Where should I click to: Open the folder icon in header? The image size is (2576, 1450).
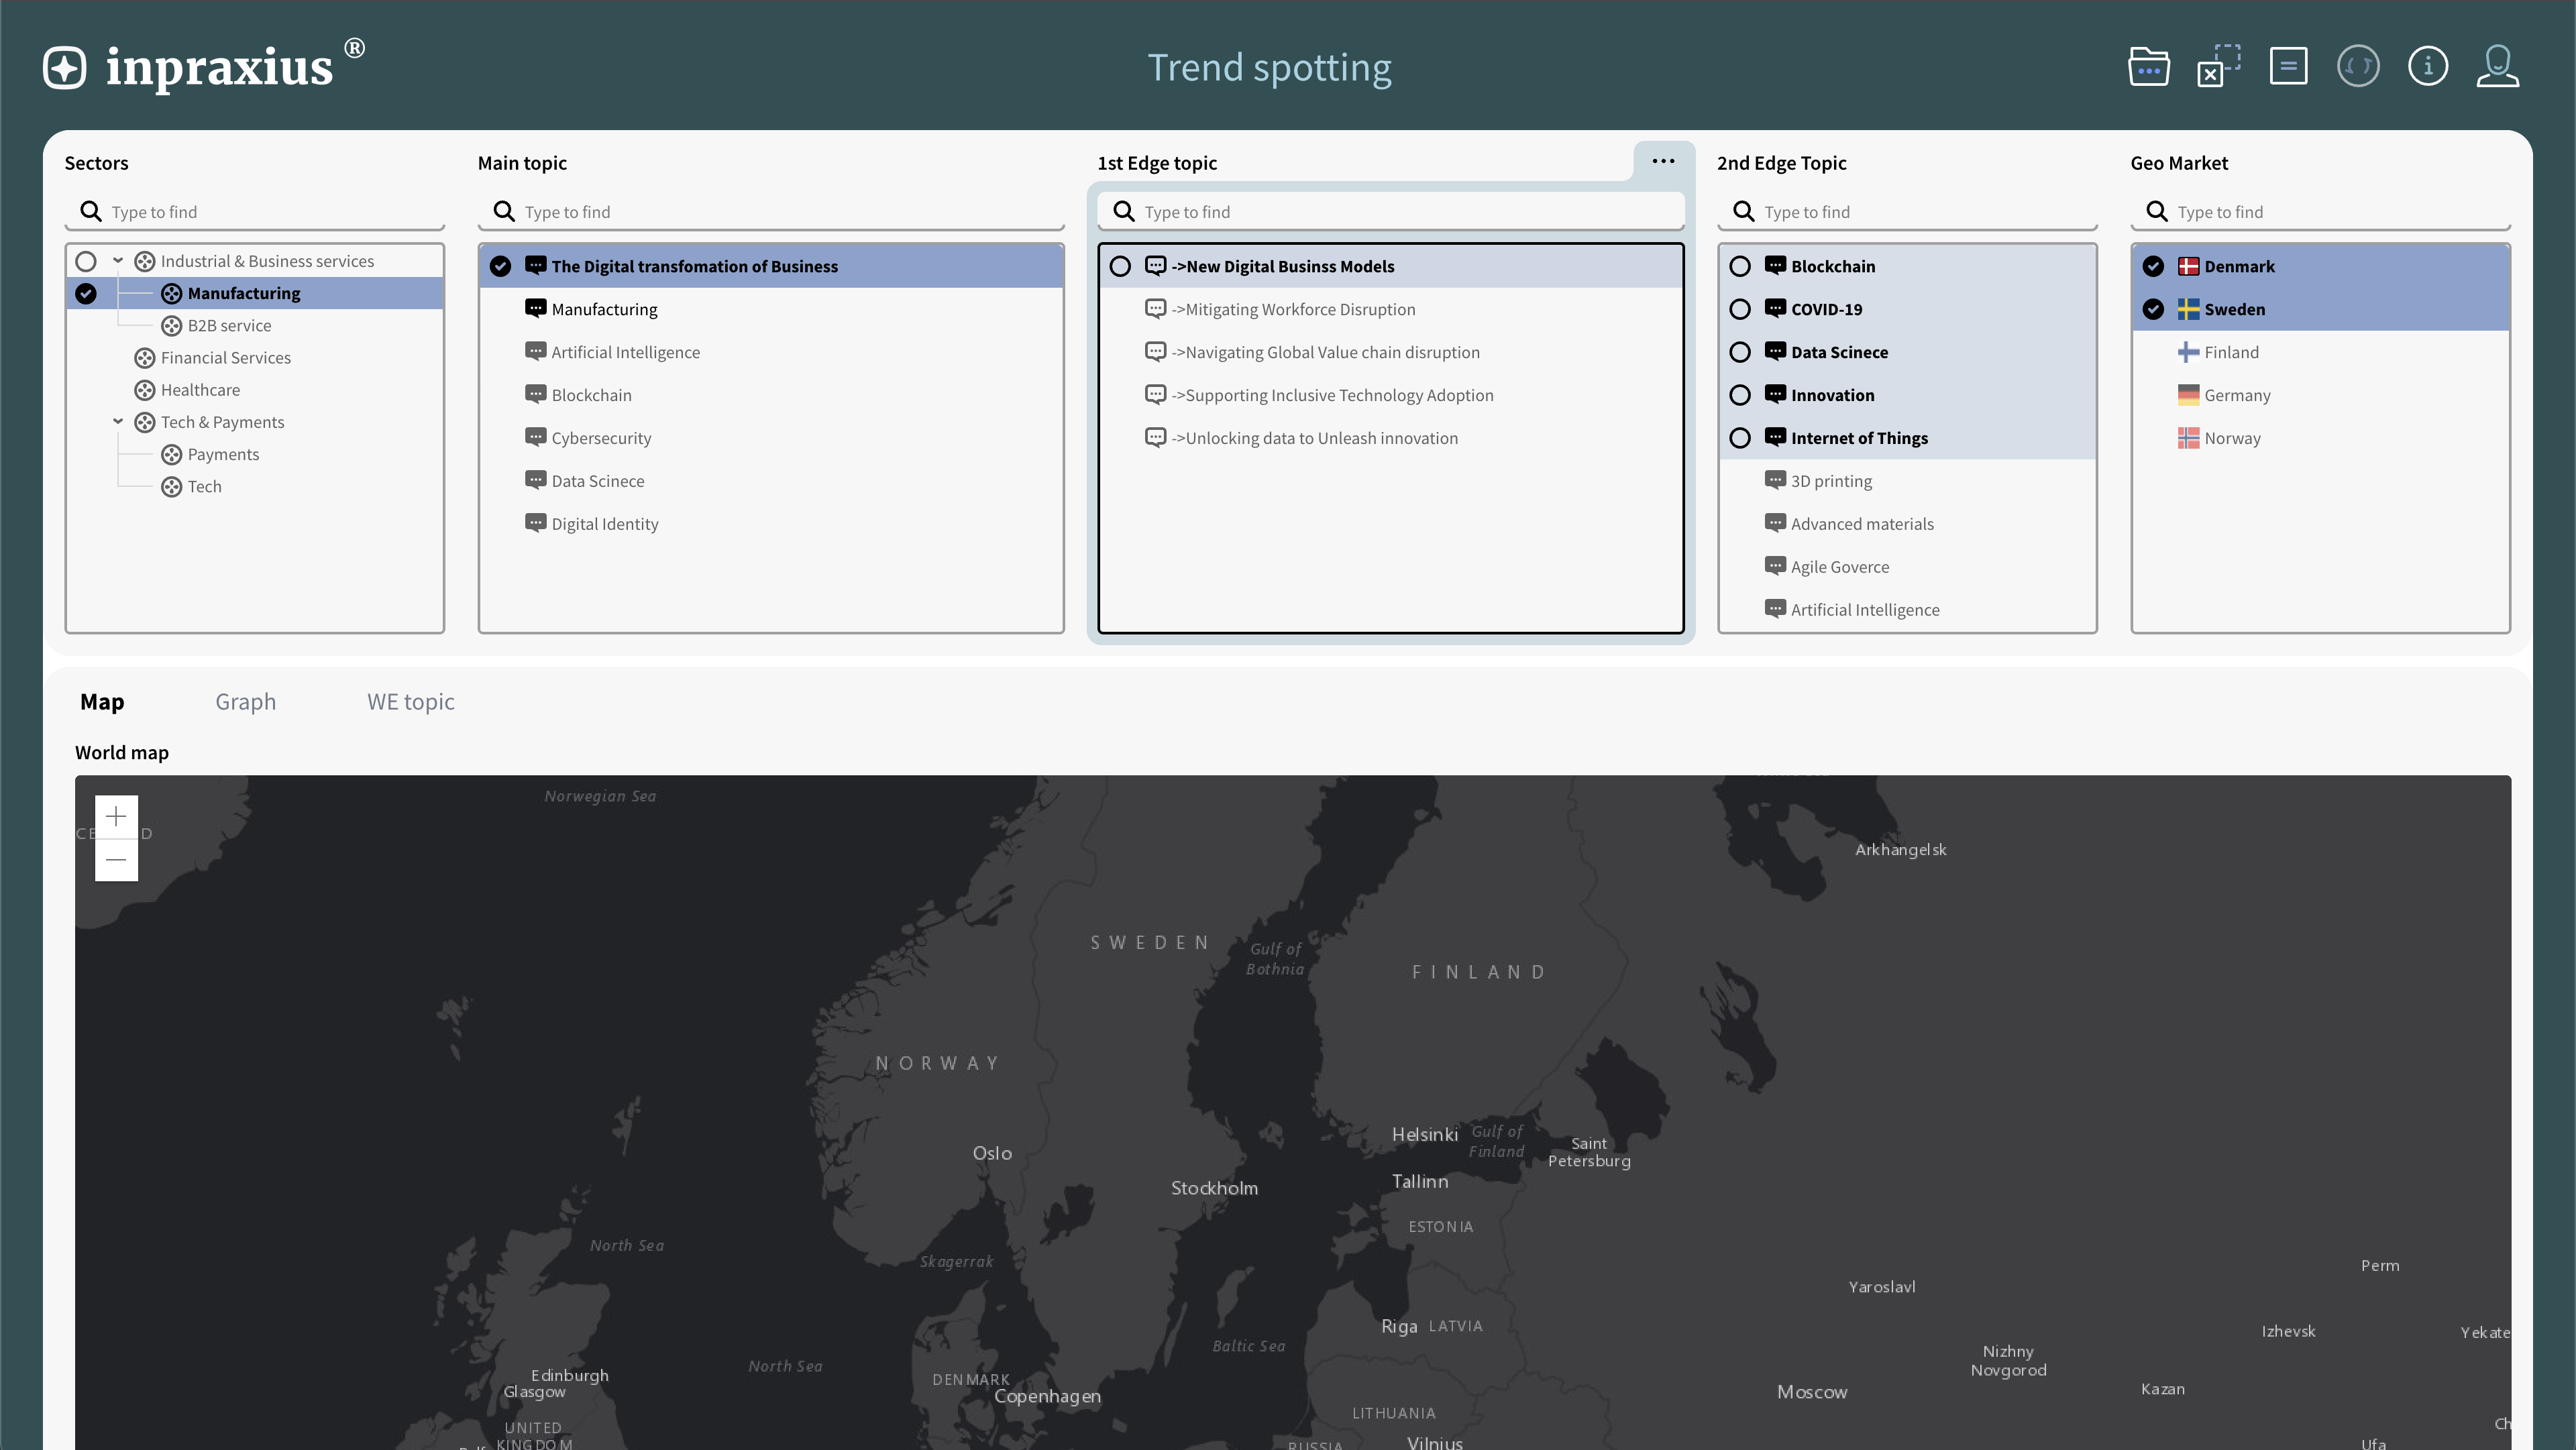(x=2148, y=67)
